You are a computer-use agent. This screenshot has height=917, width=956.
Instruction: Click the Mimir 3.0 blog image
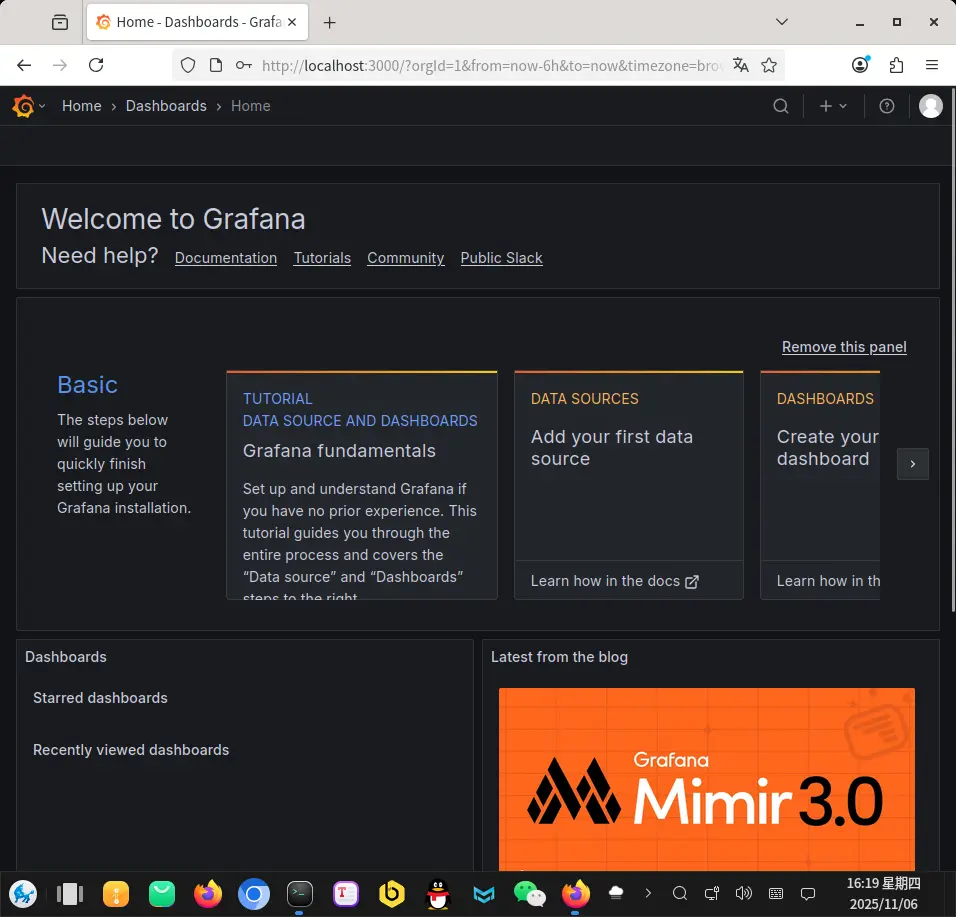707,779
